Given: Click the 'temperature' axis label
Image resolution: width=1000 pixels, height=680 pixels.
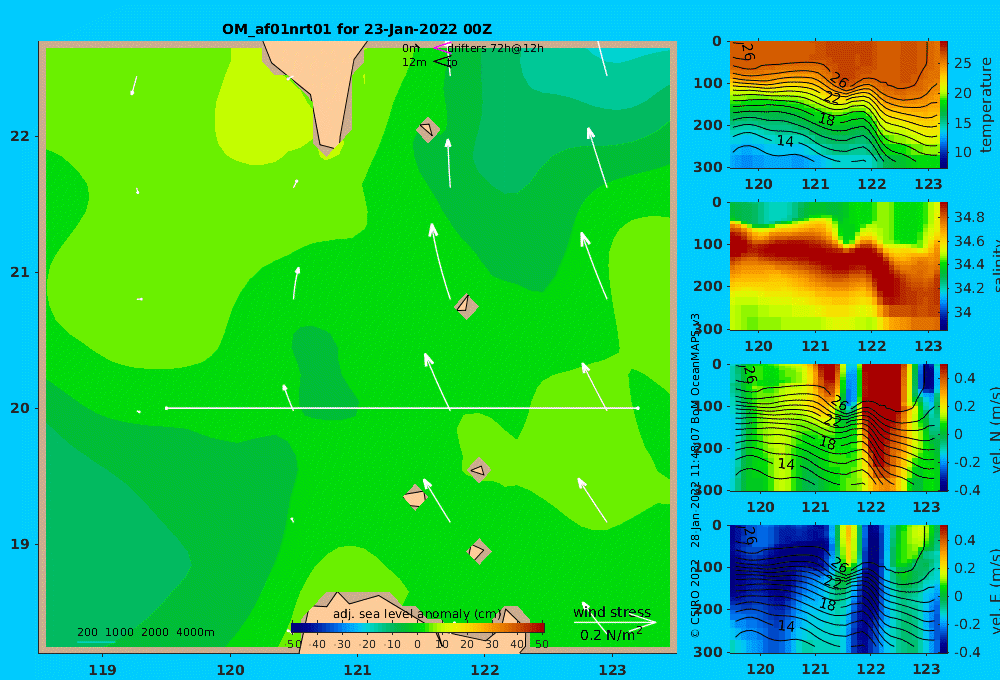Looking at the screenshot, I should (x=986, y=105).
